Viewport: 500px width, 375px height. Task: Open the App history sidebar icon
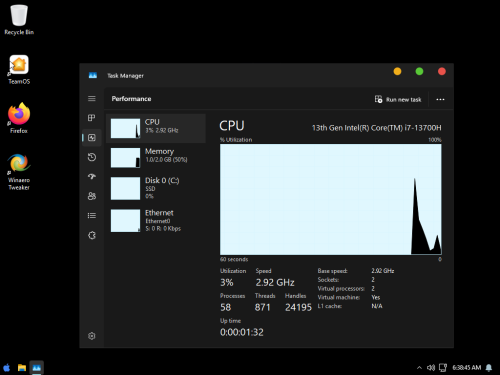click(x=92, y=157)
